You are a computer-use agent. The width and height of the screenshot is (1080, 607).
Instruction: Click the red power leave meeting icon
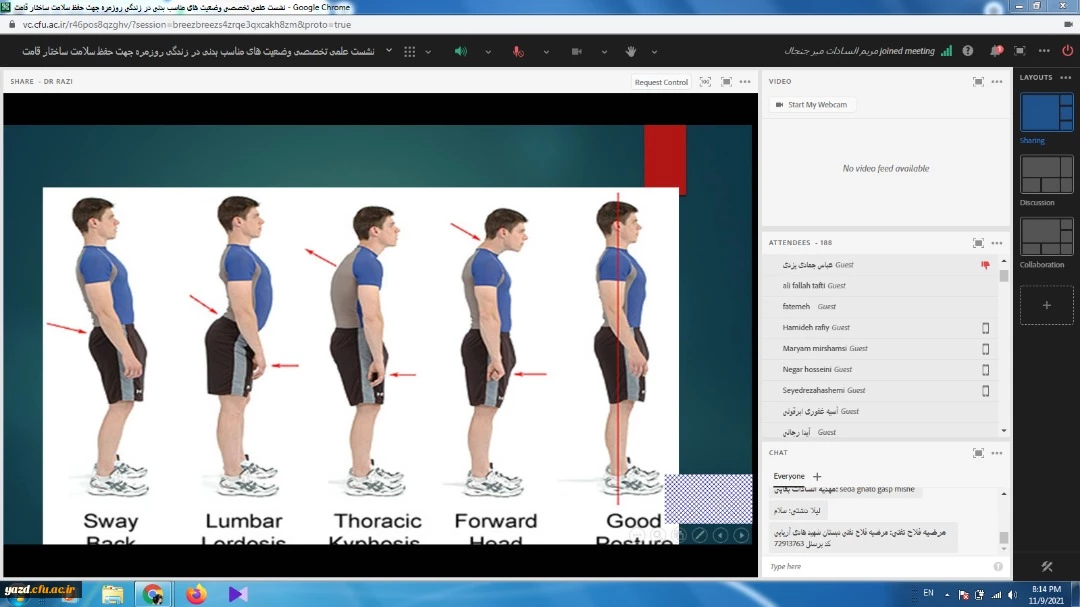tap(1067, 51)
